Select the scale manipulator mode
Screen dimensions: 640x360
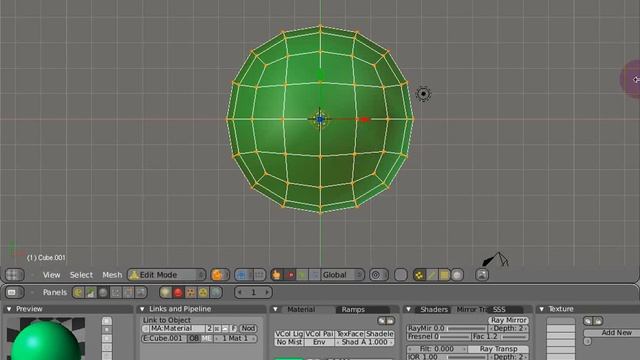pos(314,275)
